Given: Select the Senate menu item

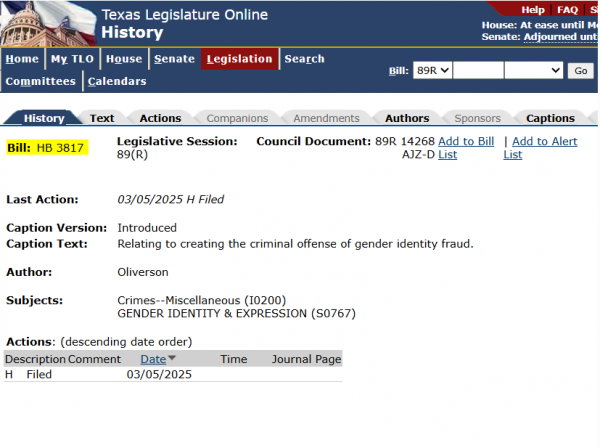Looking at the screenshot, I should tap(175, 59).
